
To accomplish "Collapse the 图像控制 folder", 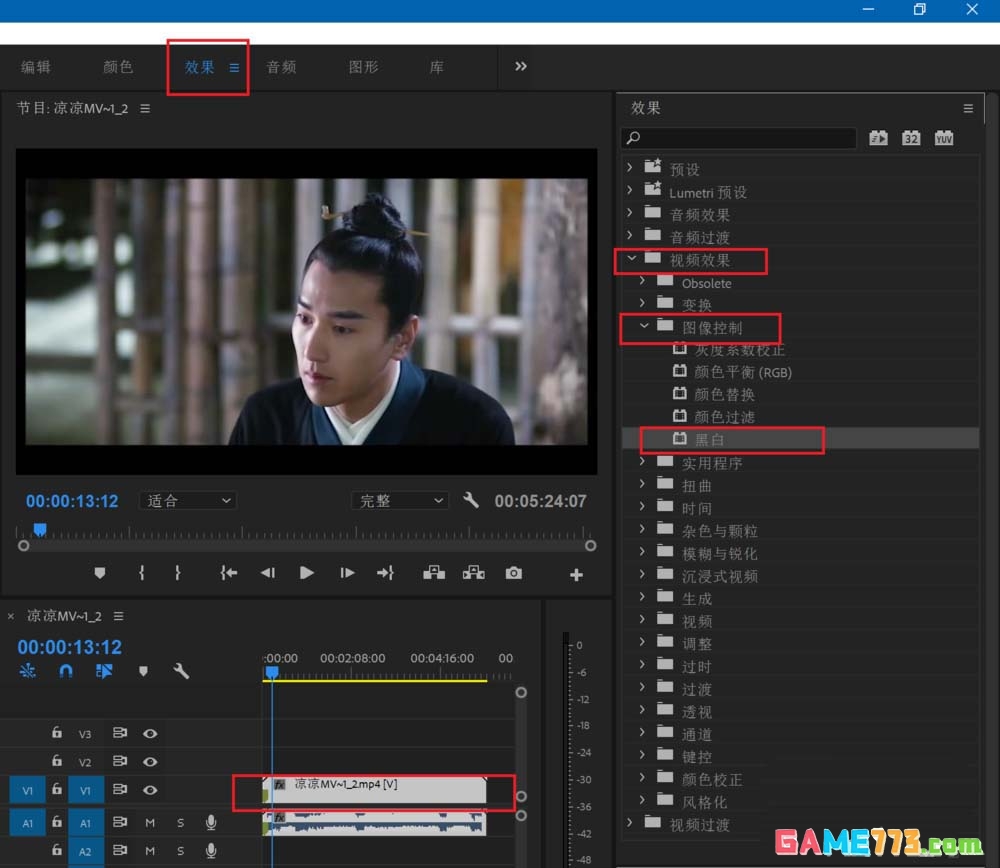I will pyautogui.click(x=644, y=326).
